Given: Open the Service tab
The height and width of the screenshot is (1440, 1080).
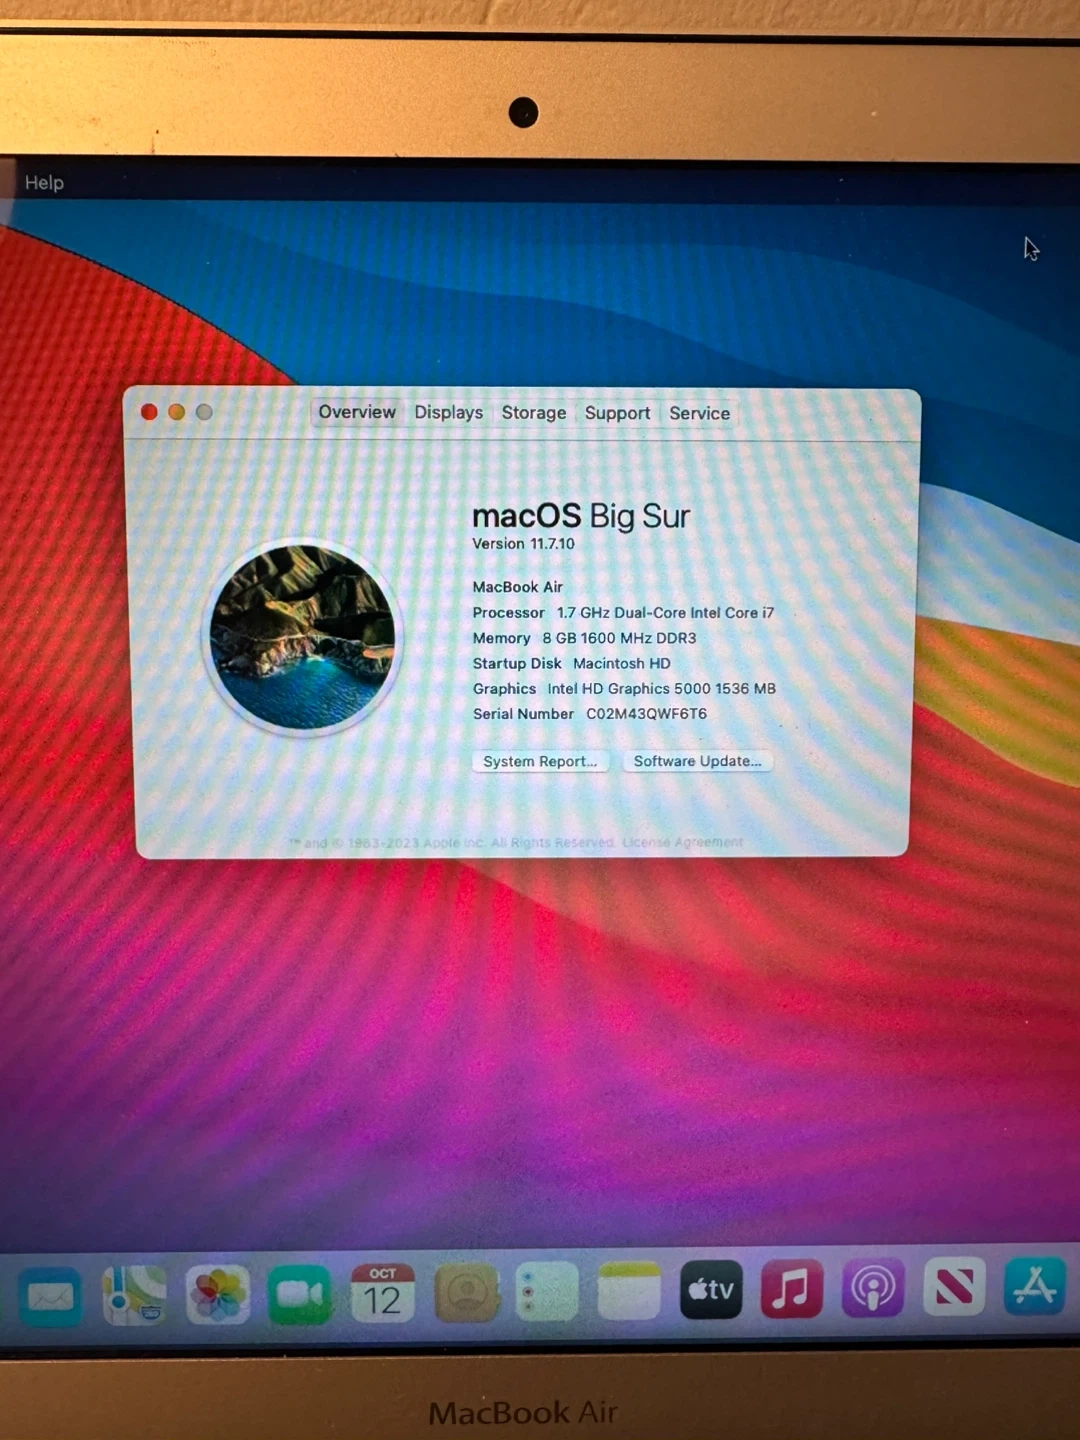Looking at the screenshot, I should (699, 413).
